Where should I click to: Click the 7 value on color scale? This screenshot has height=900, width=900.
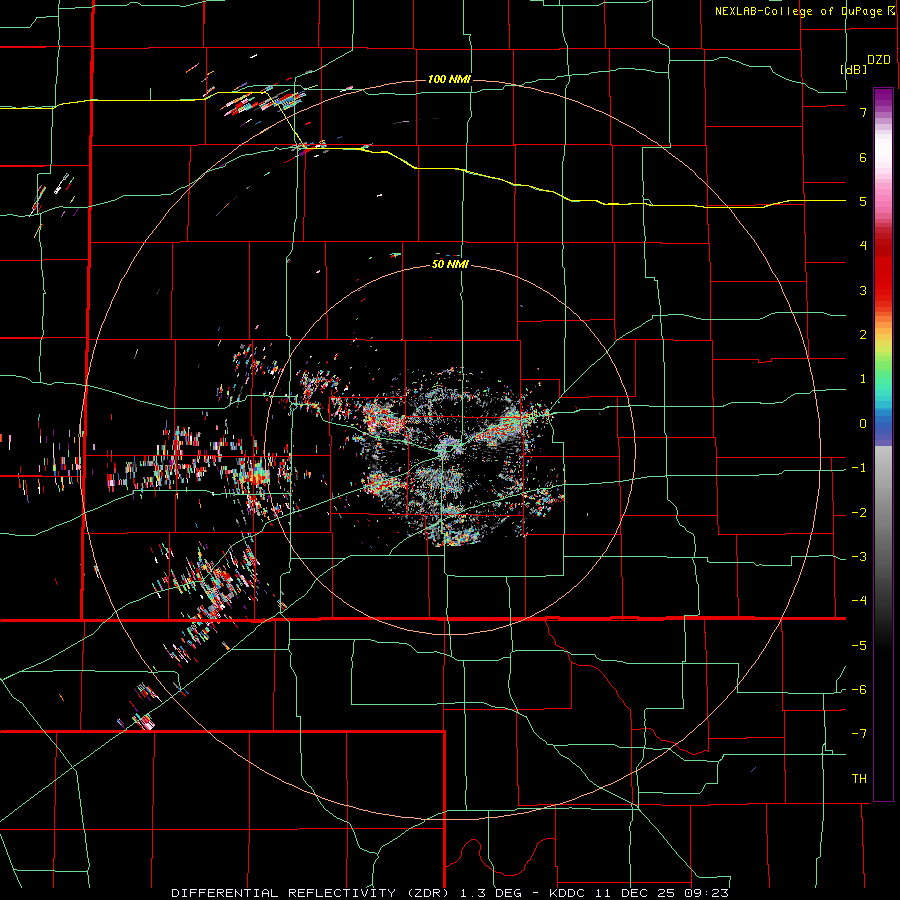click(863, 112)
